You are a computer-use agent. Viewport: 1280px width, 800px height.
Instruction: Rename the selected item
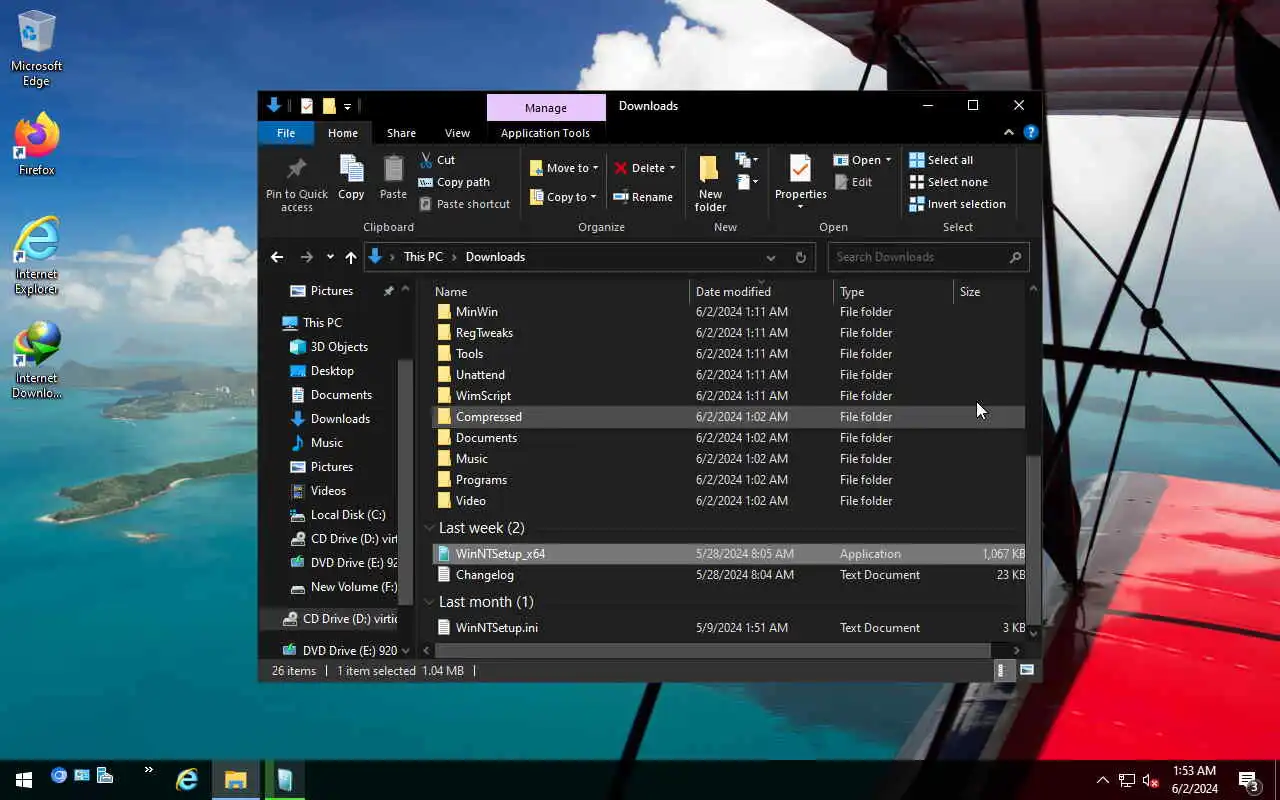[x=643, y=197]
